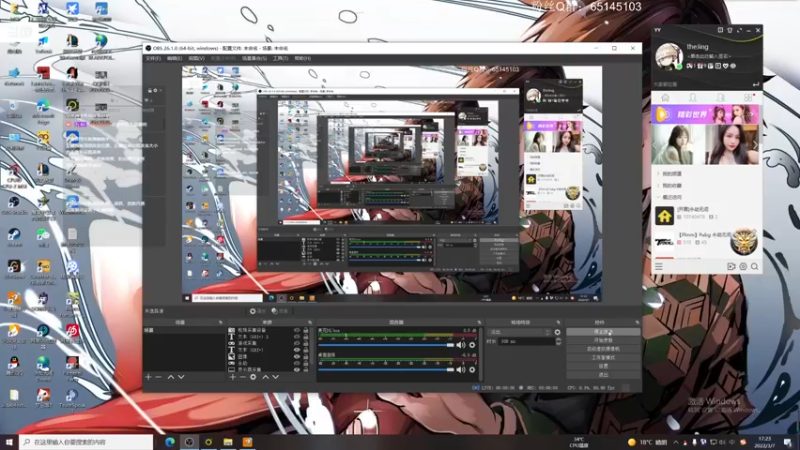
Task: Add a new source with plus icon
Action: pyautogui.click(x=233, y=377)
